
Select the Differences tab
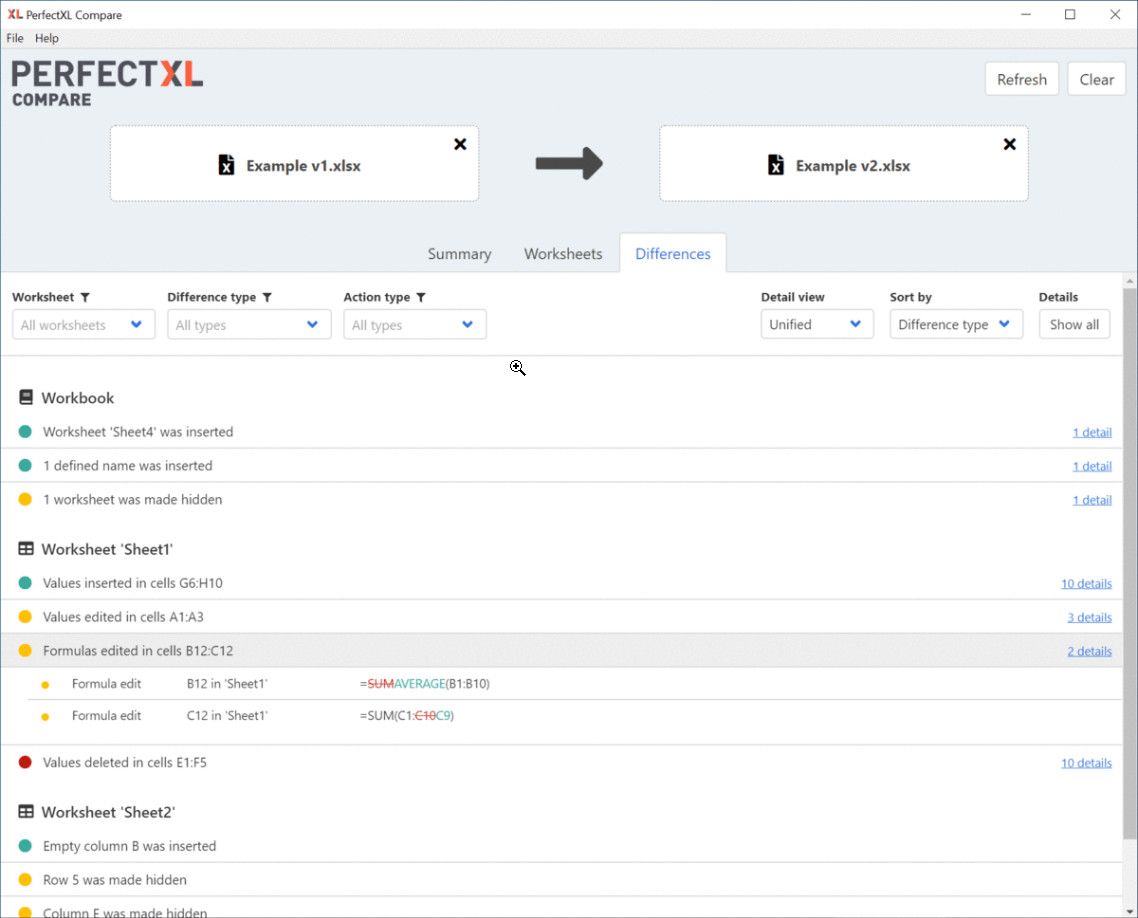pyautogui.click(x=673, y=254)
